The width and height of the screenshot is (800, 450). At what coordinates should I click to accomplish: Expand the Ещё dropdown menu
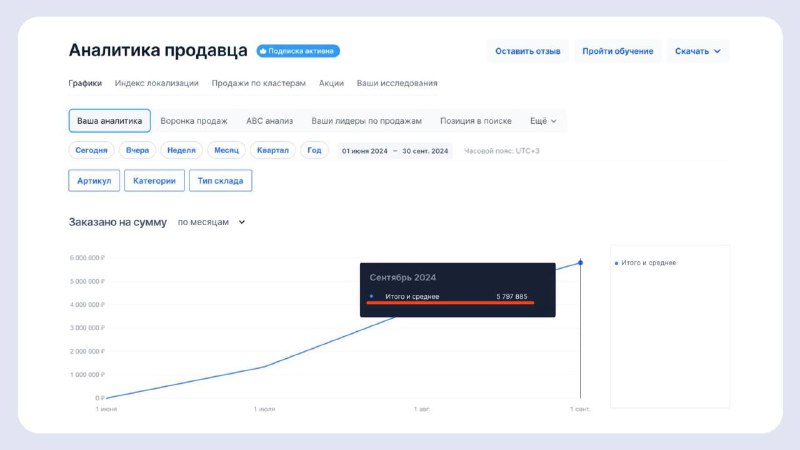click(x=543, y=121)
